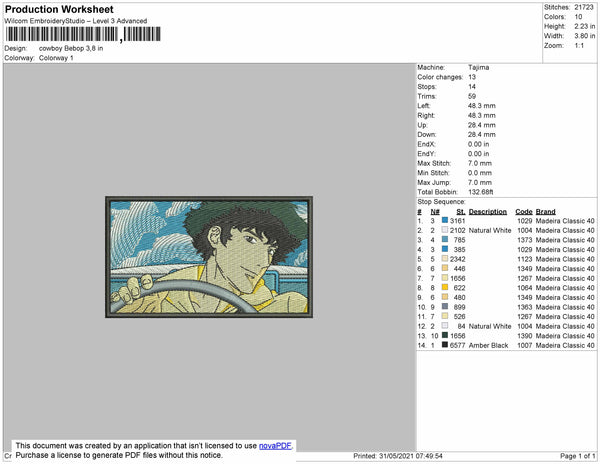
Task: Click the "Description" column header
Action: pos(488,212)
